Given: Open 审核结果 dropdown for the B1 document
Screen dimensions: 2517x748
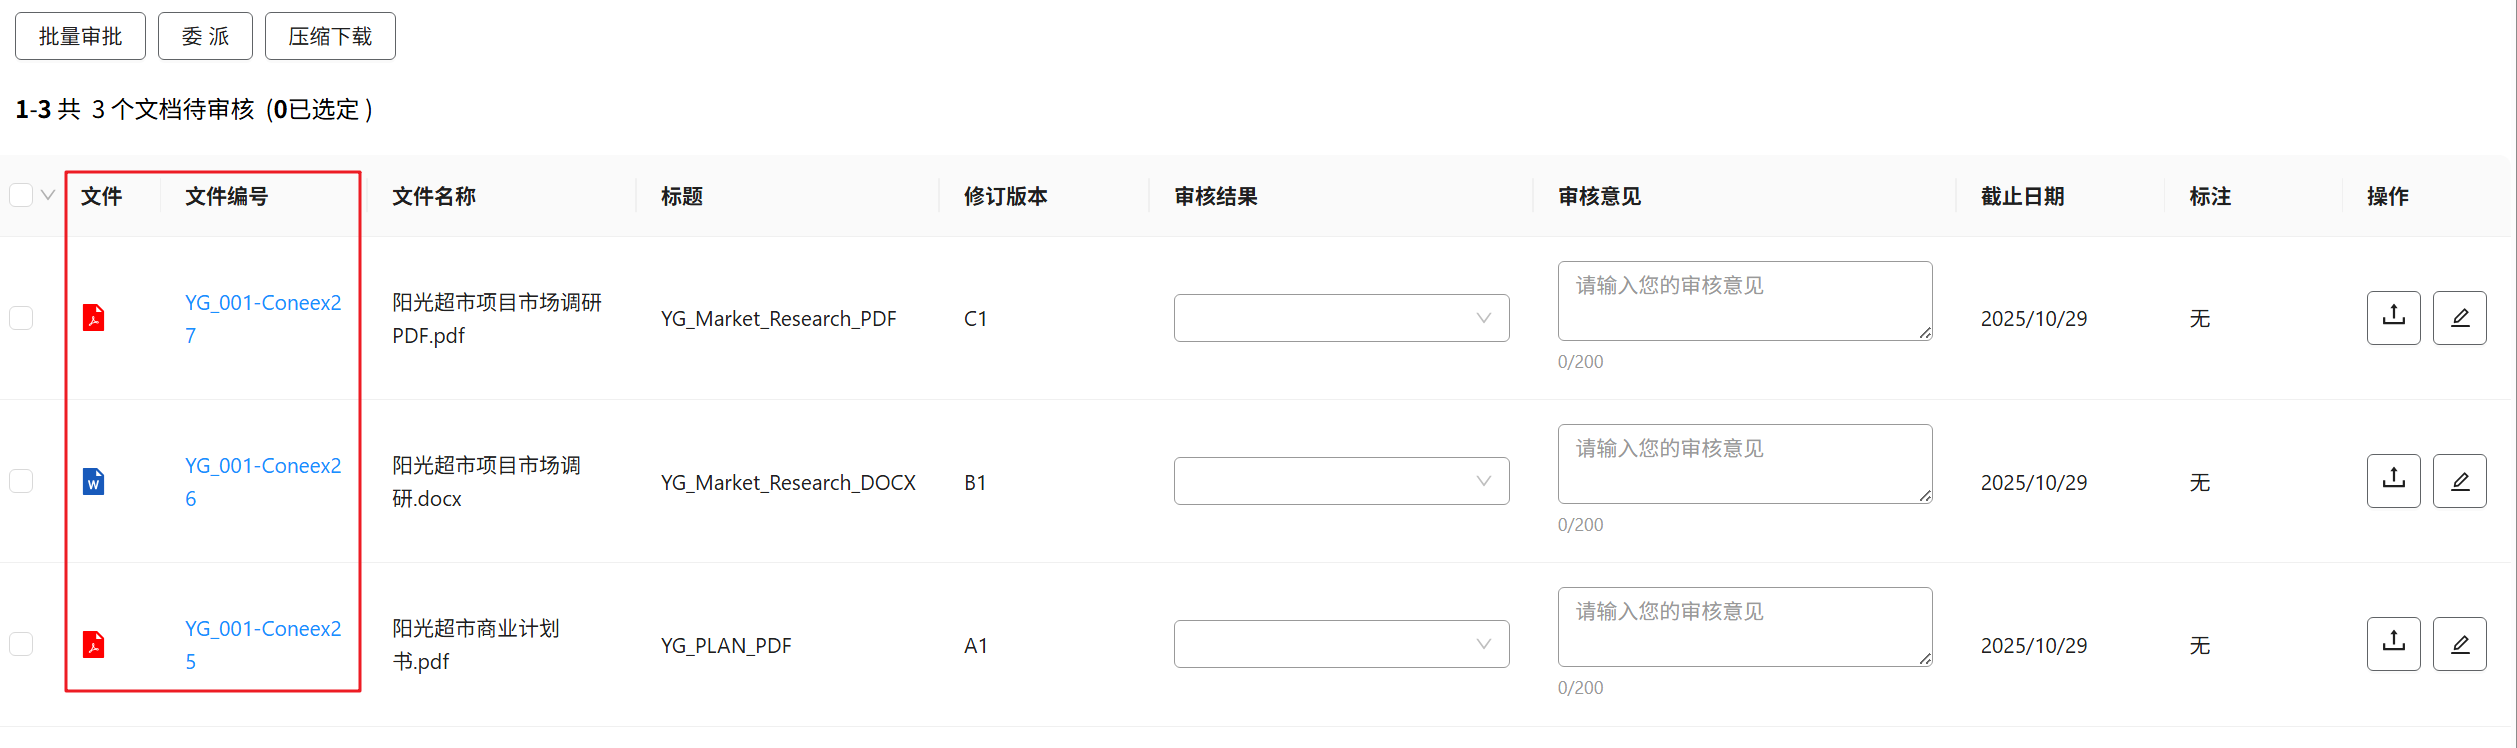Looking at the screenshot, I should click(1341, 481).
